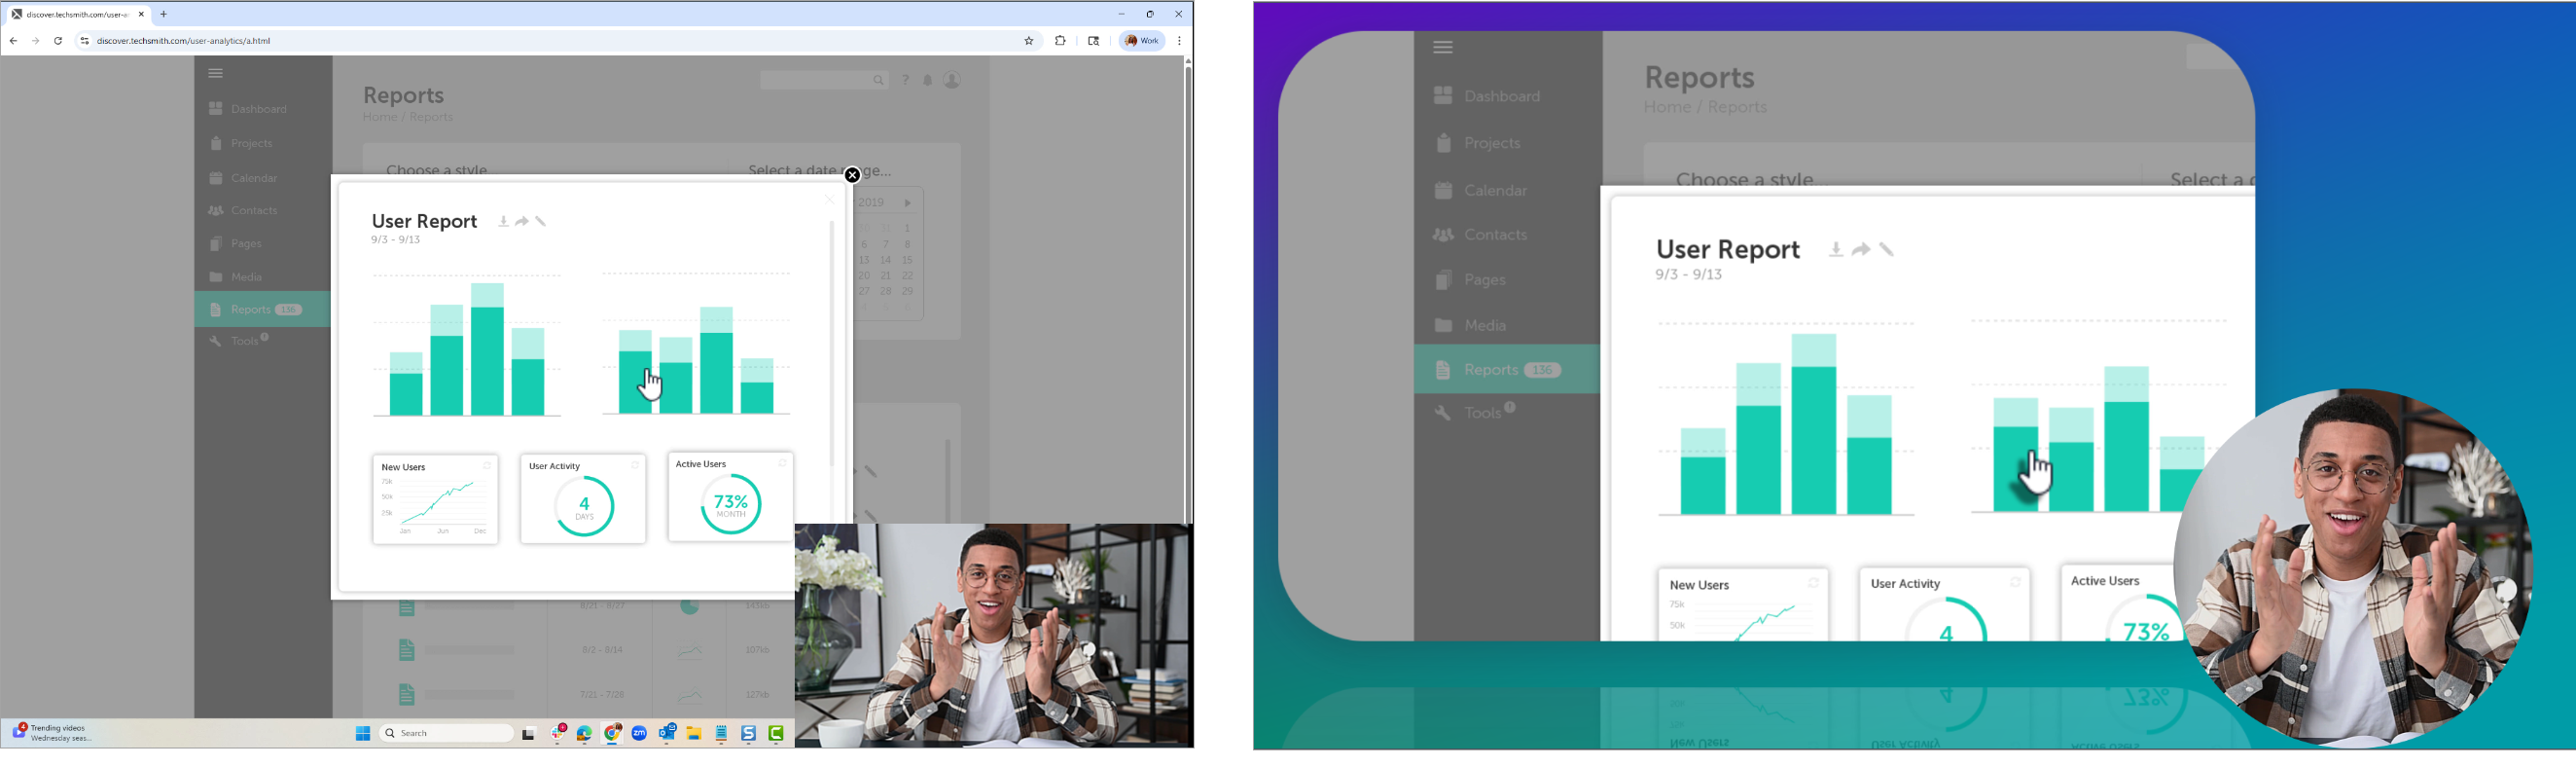The height and width of the screenshot is (767, 2576).
Task: Open Outlook from the taskbar
Action: (668, 734)
